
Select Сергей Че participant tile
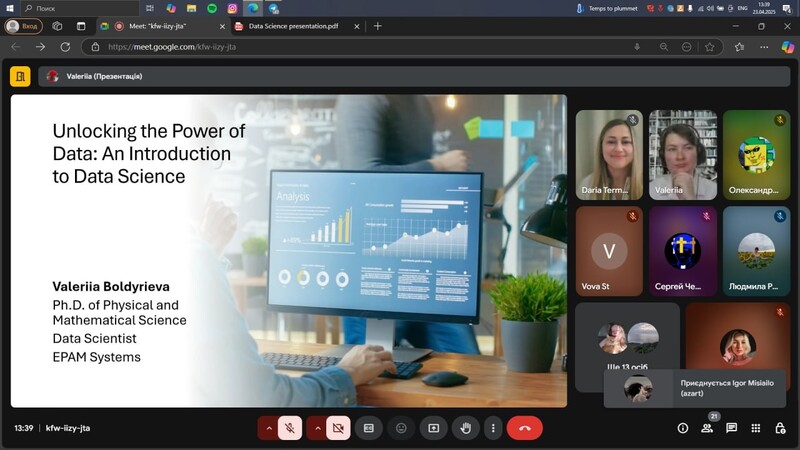[683, 251]
